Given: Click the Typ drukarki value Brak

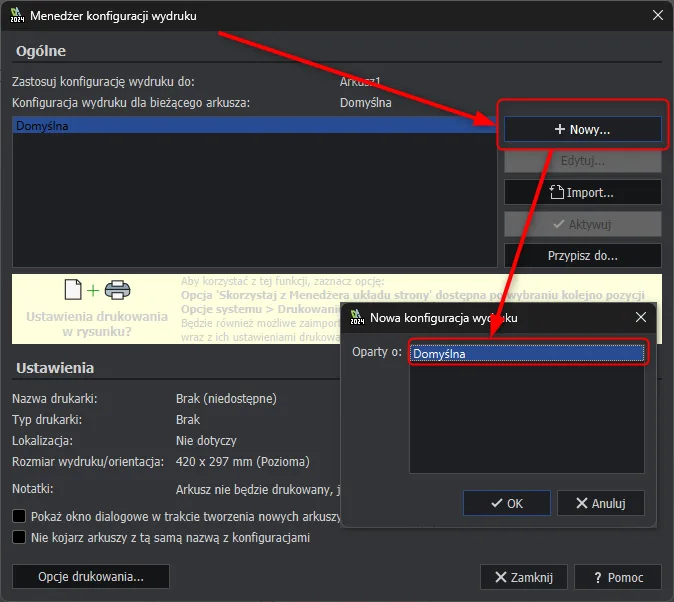Looking at the screenshot, I should point(188,420).
